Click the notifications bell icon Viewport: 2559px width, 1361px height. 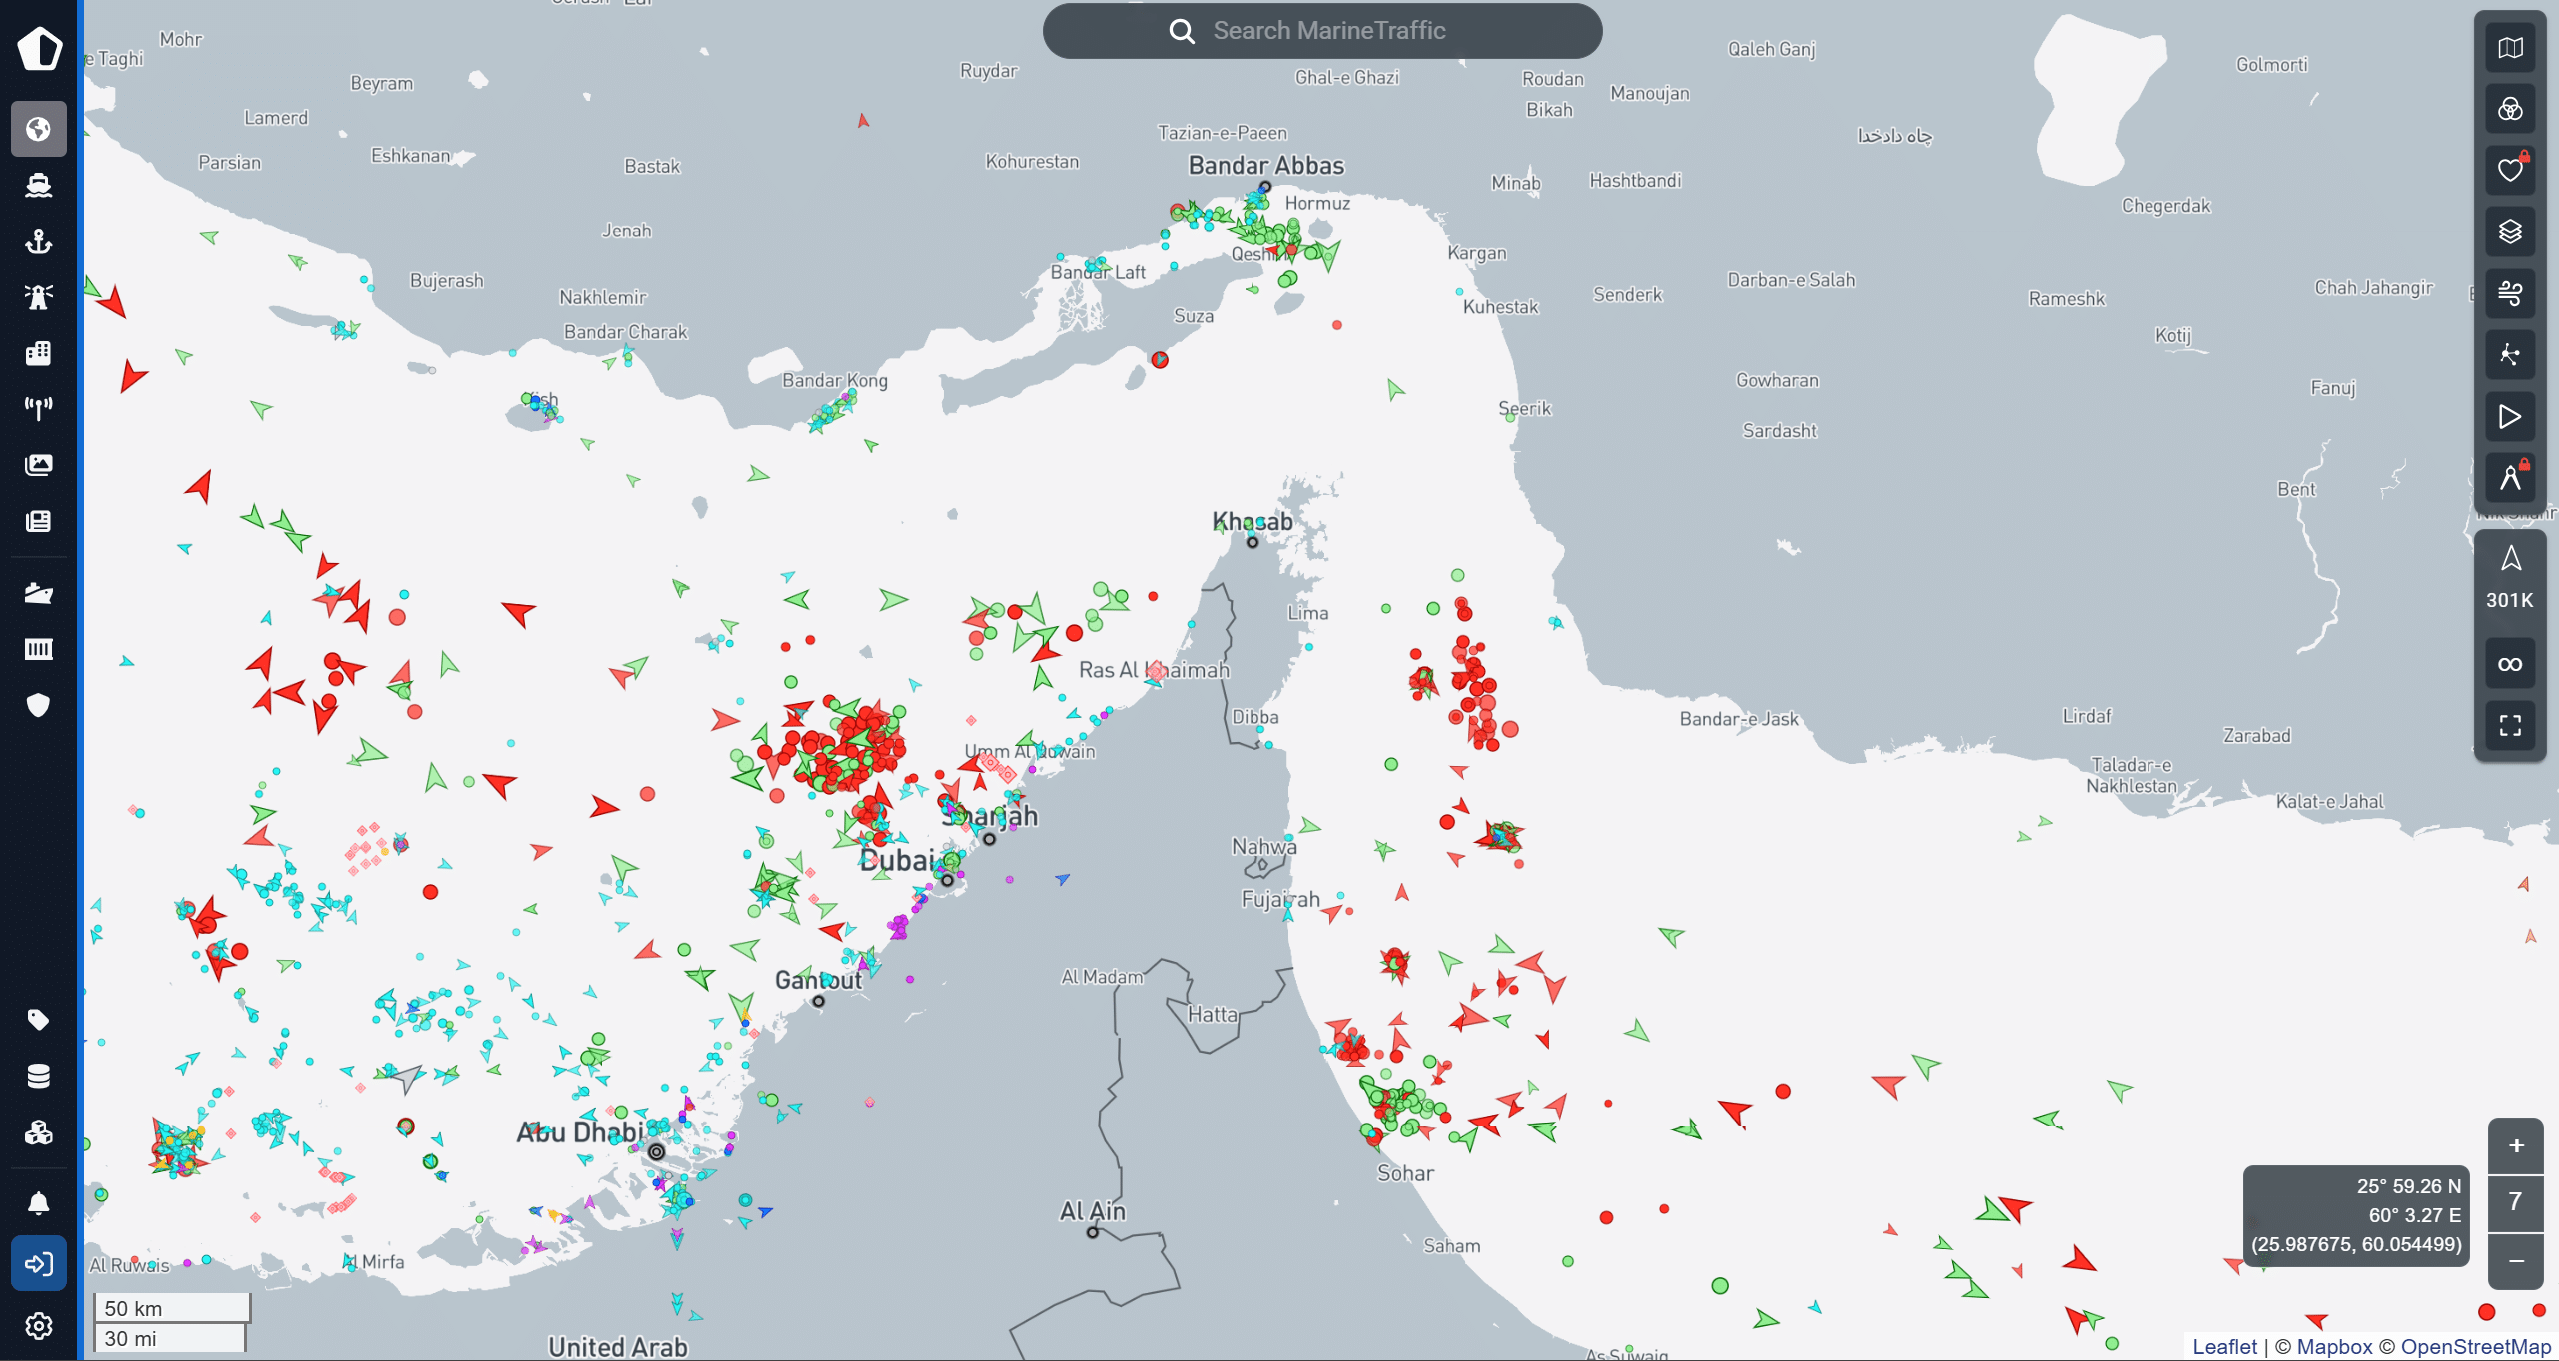point(38,1203)
